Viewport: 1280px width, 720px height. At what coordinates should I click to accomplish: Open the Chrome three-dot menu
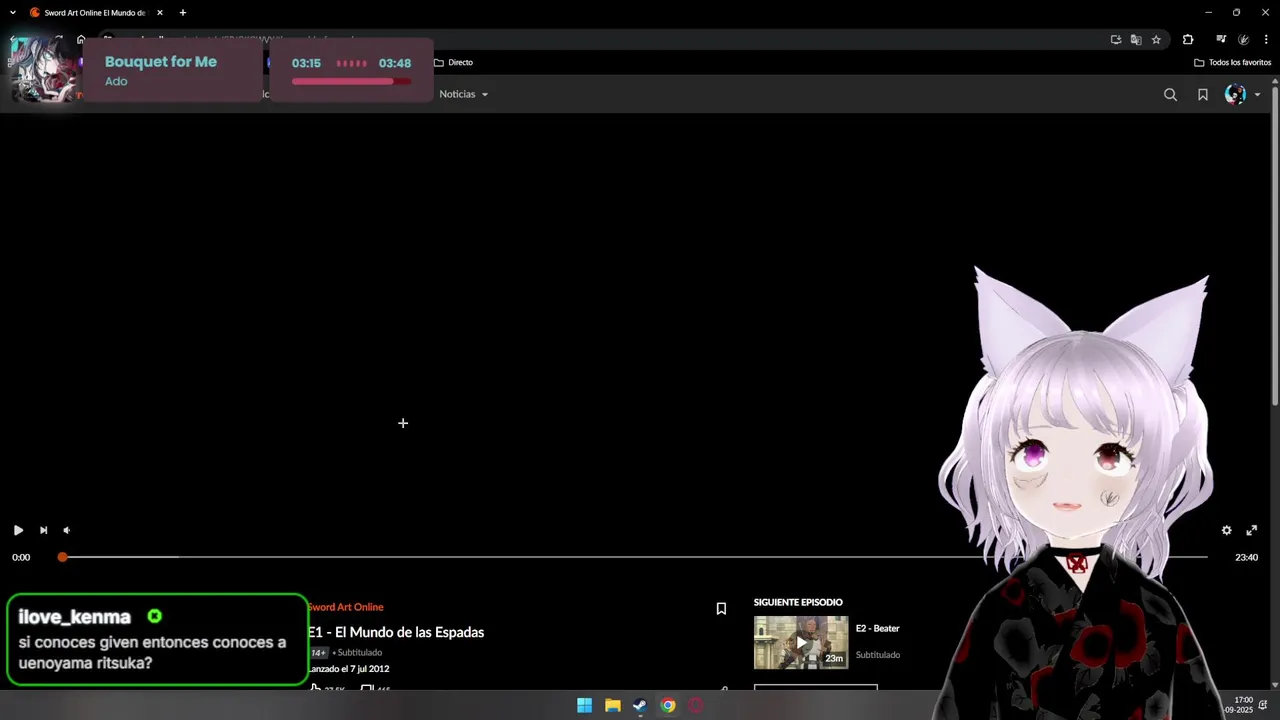(1266, 40)
